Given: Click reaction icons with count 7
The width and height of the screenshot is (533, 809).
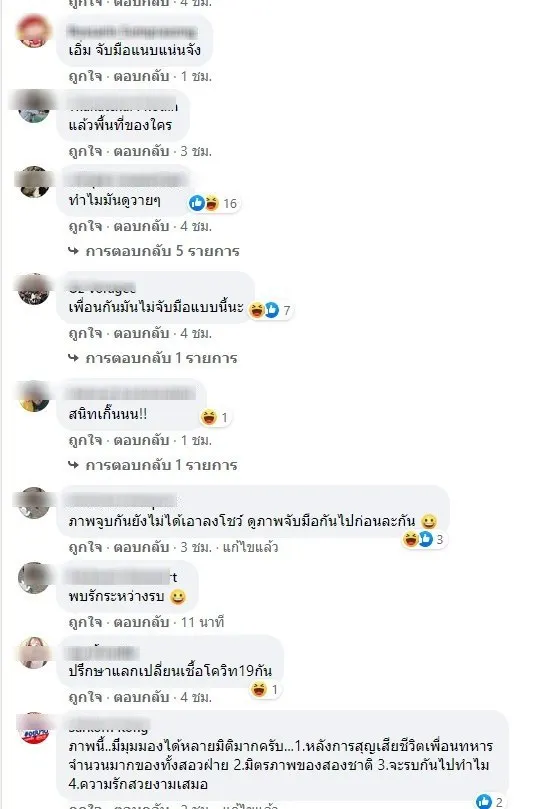Looking at the screenshot, I should [x=271, y=310].
